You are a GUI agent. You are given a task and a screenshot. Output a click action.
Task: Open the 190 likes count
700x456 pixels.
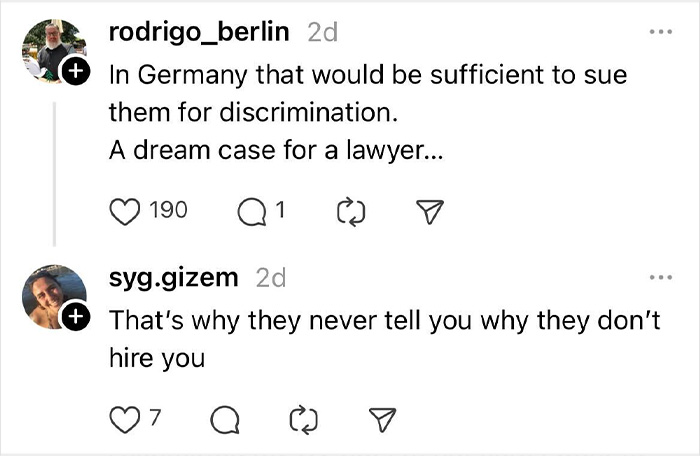pyautogui.click(x=168, y=211)
